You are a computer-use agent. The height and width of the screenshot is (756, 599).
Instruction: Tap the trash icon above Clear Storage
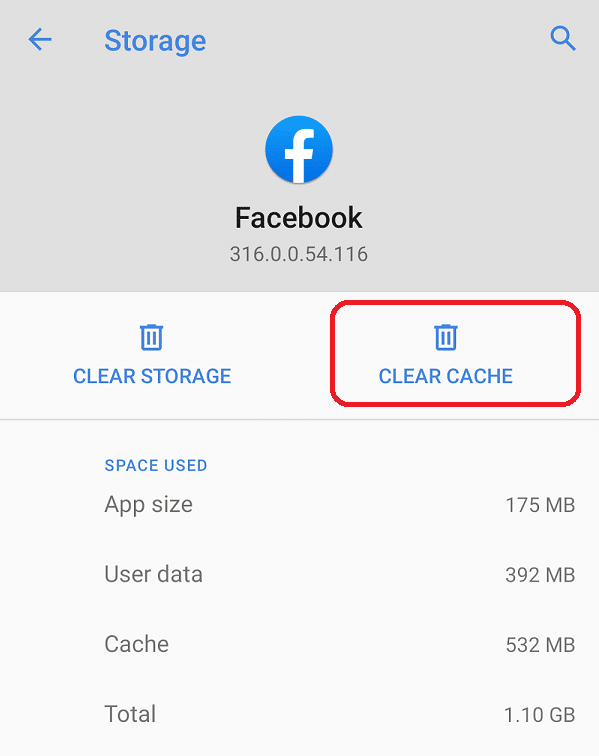click(x=151, y=337)
